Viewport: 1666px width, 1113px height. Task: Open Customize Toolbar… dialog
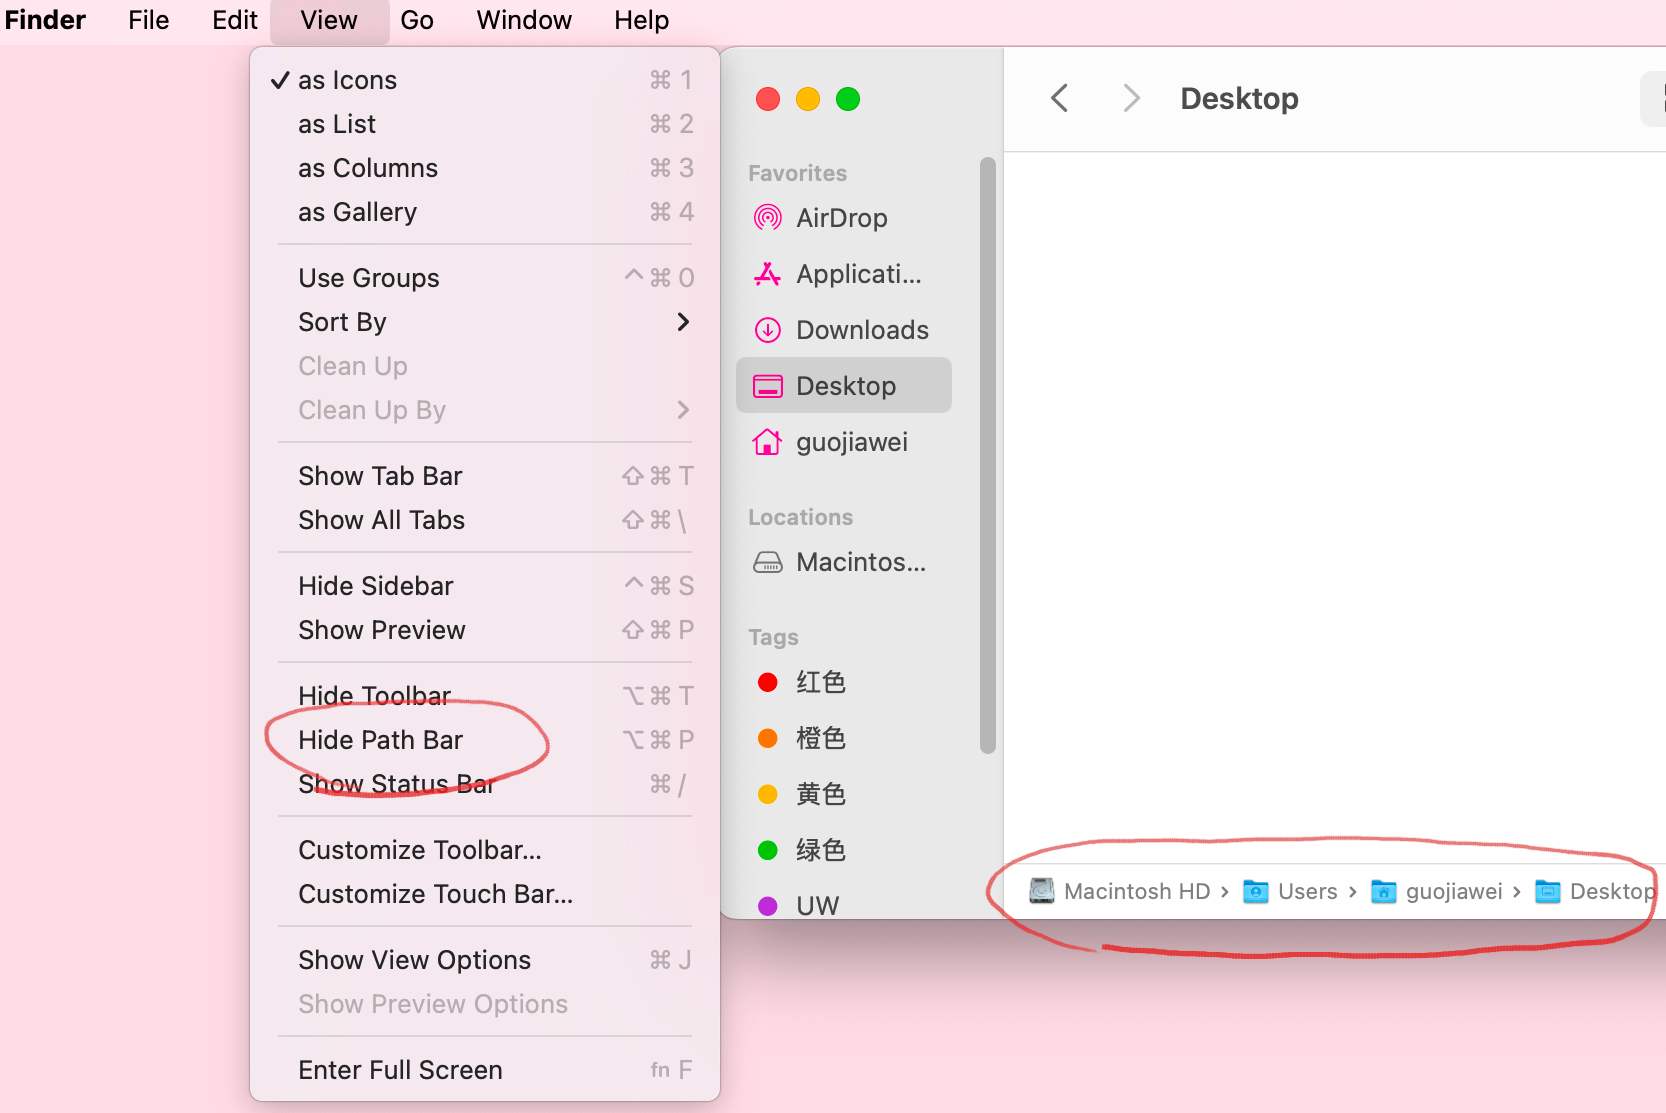point(419,850)
